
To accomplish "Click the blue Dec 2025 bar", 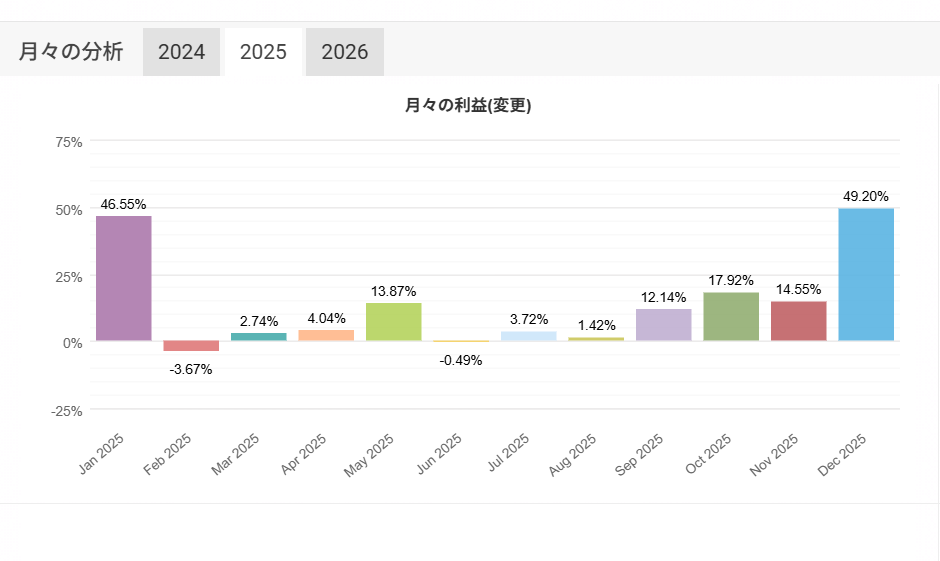I will point(866,275).
